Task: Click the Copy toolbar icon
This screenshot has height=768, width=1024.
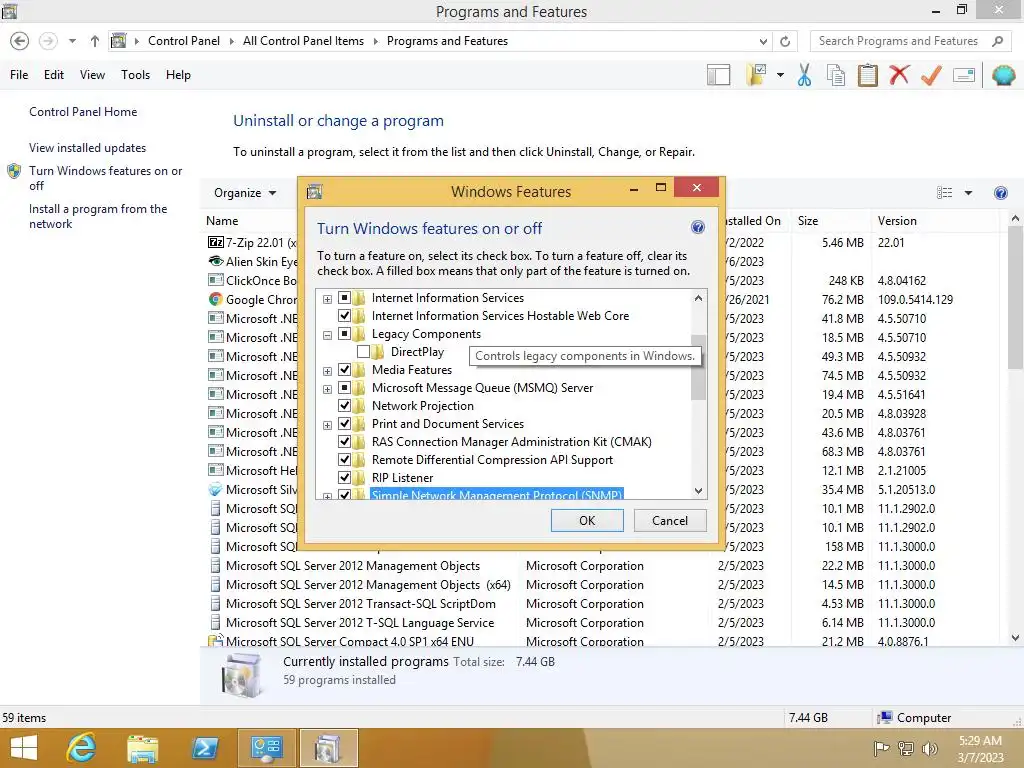Action: pyautogui.click(x=835, y=75)
